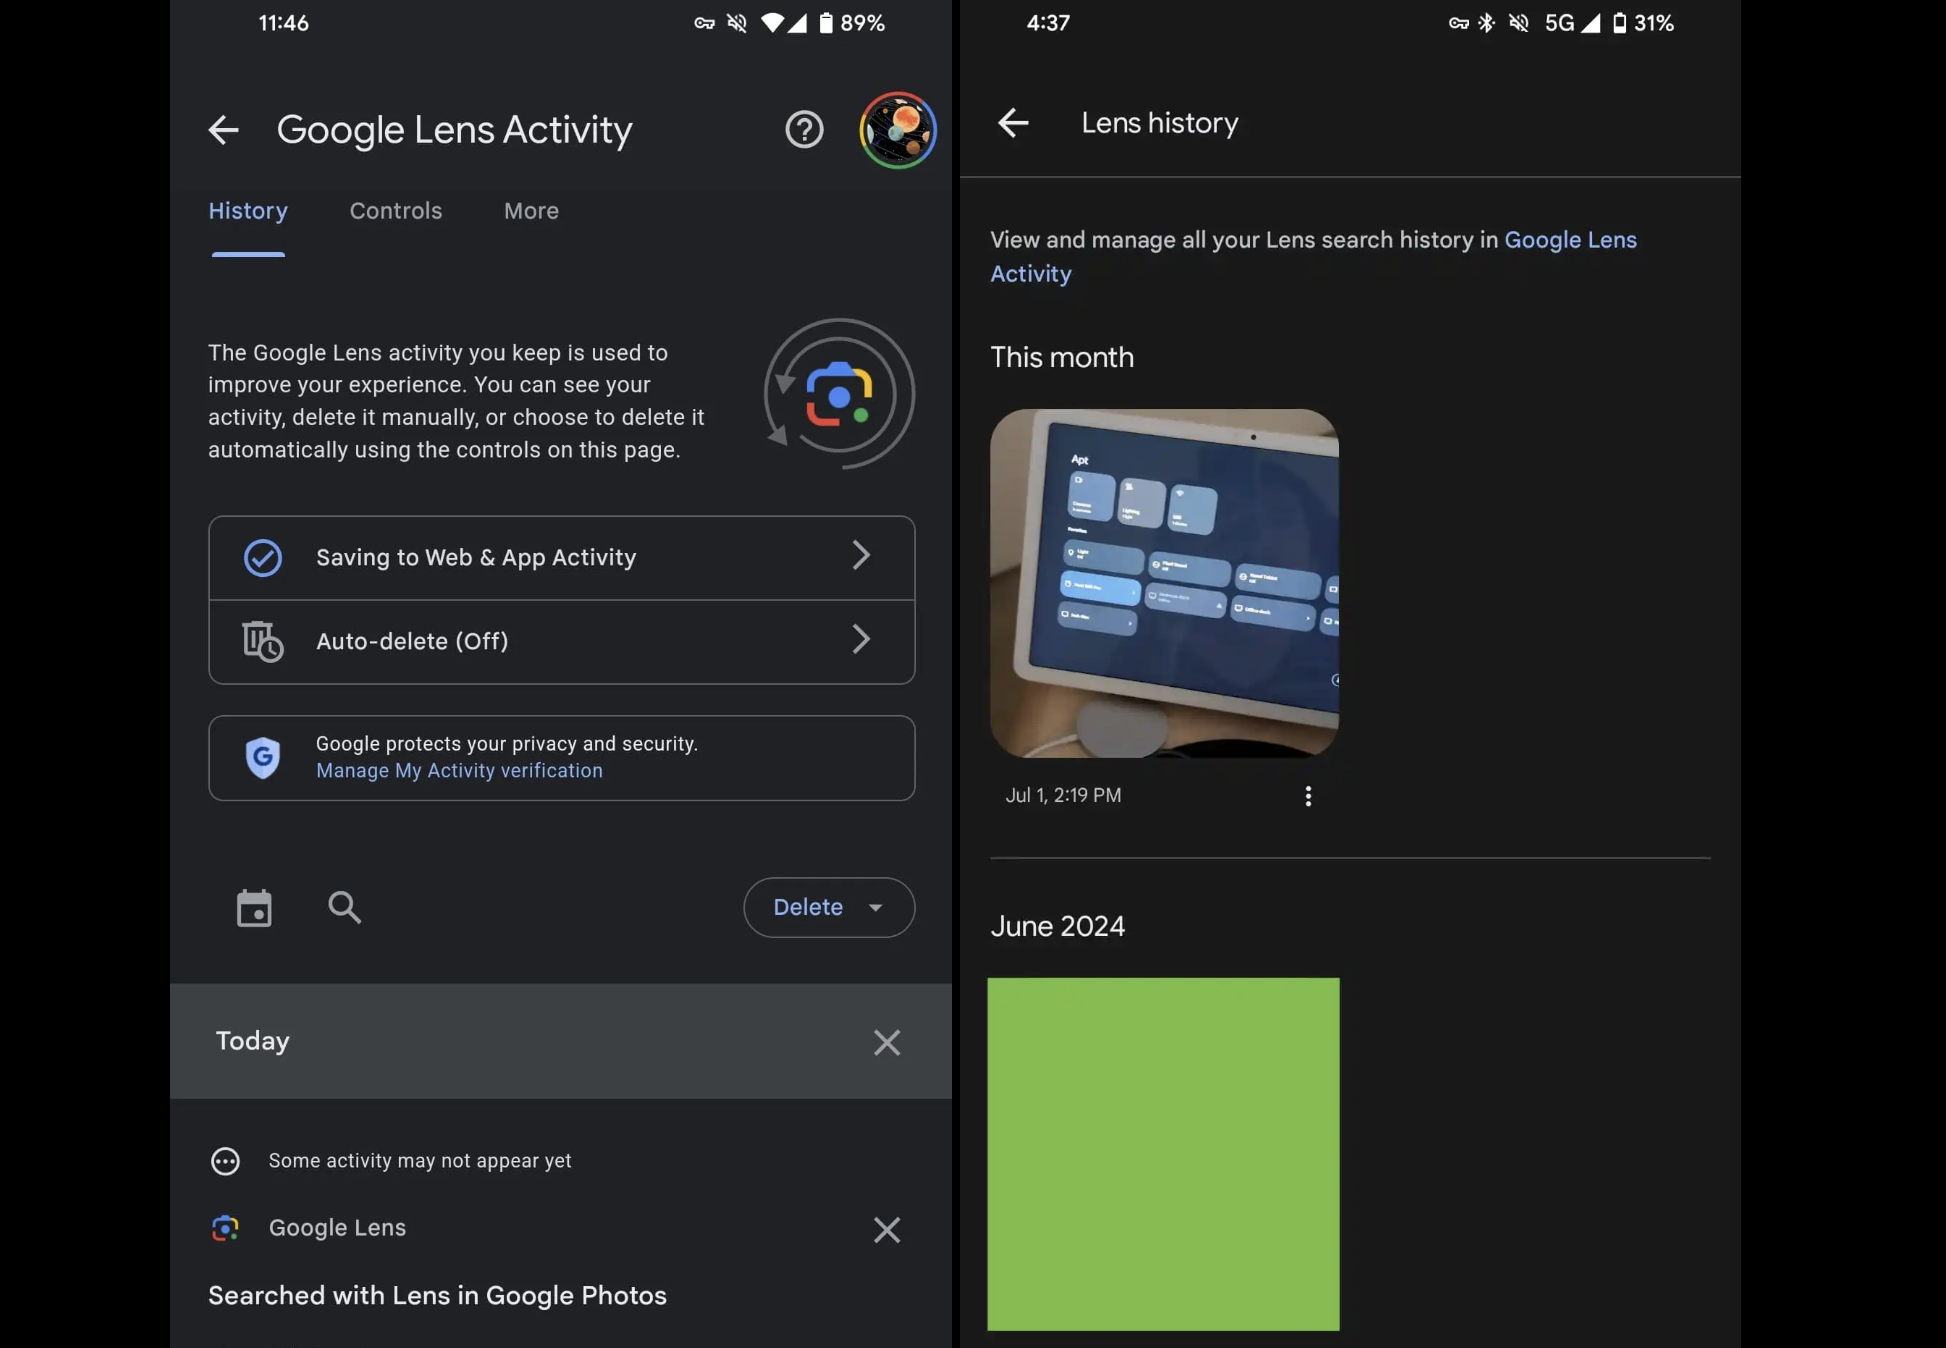Viewport: 1946px width, 1348px height.
Task: Expand the Delete dropdown menu
Action: pyautogui.click(x=828, y=907)
